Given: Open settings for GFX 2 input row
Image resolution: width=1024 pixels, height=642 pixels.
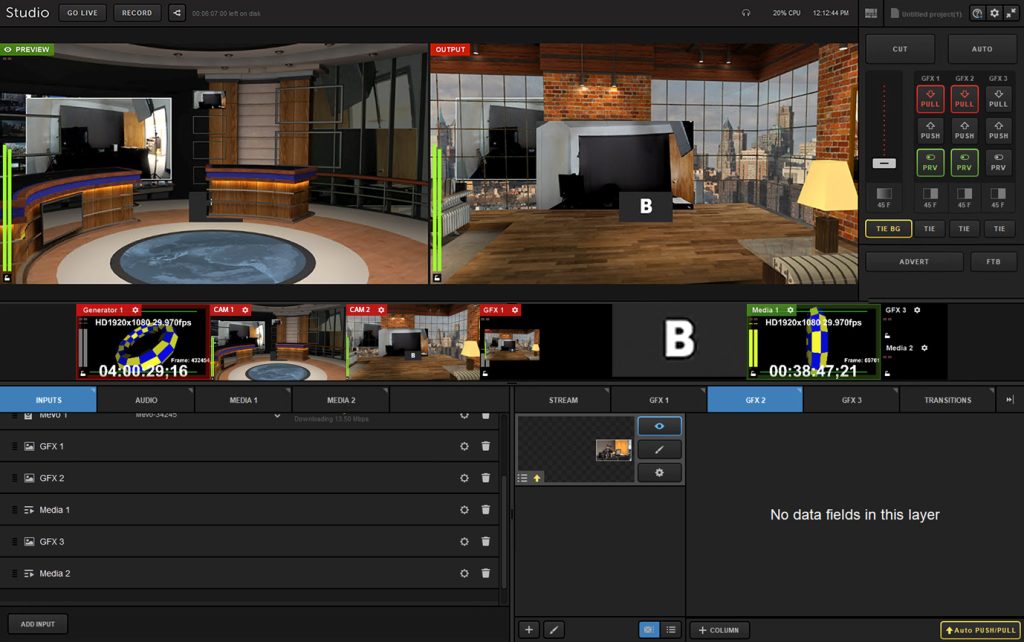Looking at the screenshot, I should [464, 478].
